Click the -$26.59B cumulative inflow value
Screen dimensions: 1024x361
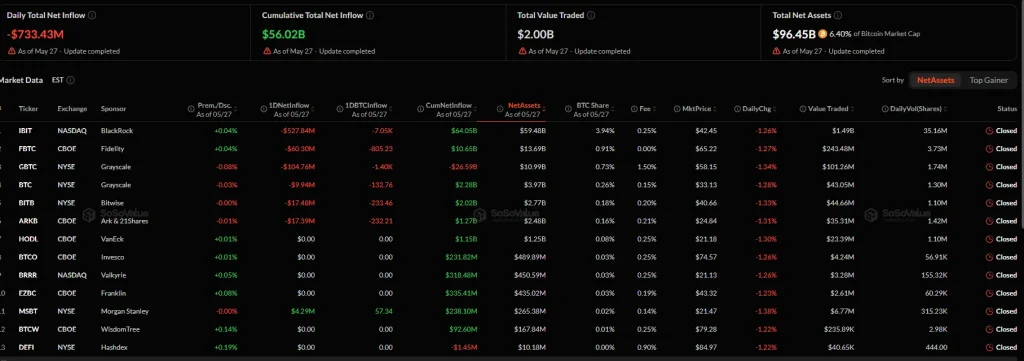coord(464,166)
